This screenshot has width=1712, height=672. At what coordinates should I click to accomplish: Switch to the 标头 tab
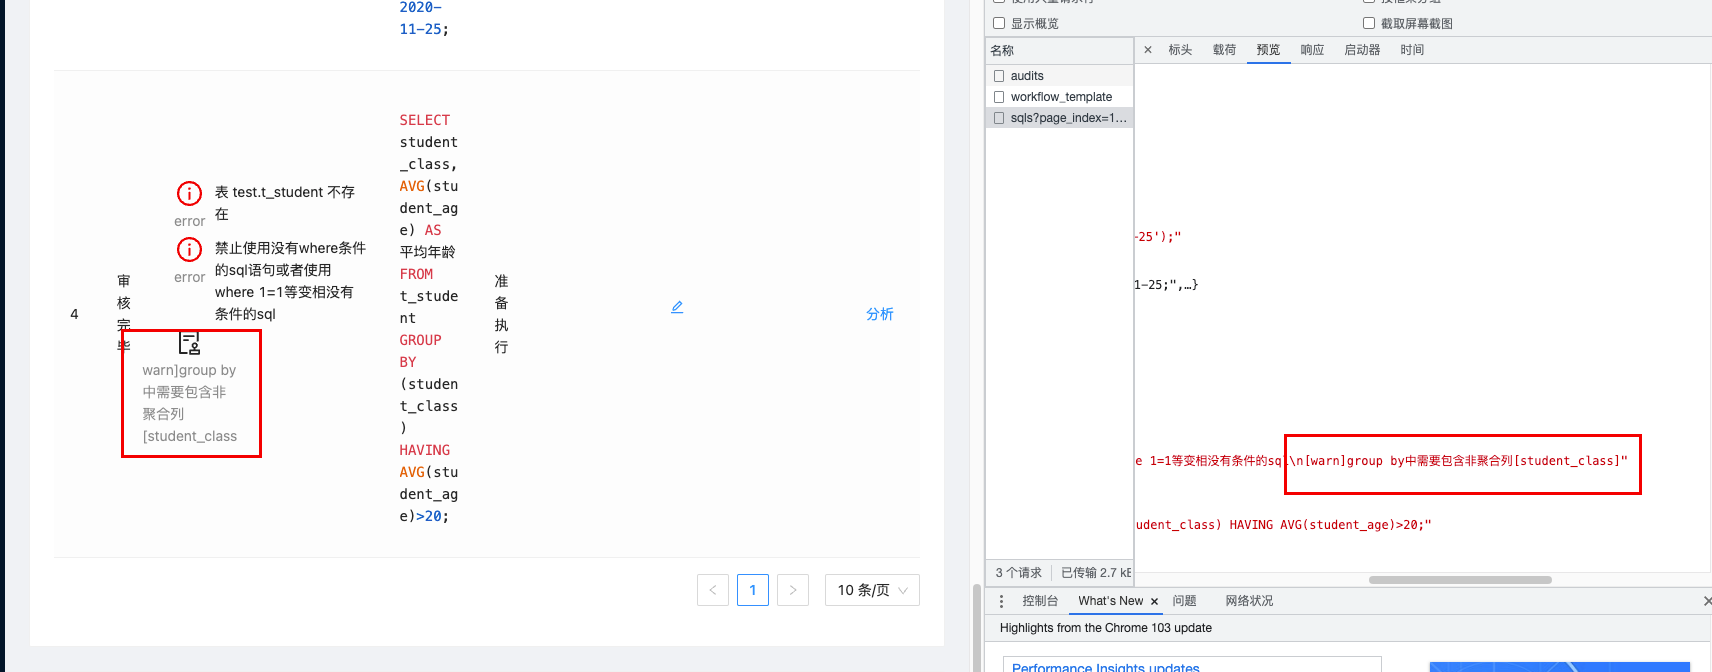(x=1180, y=50)
